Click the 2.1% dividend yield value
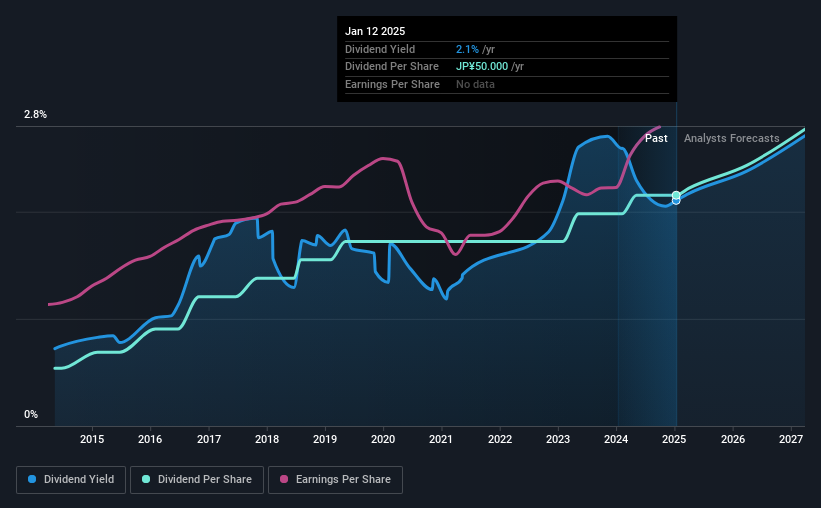Screen dimensions: 821x508 tap(467, 49)
